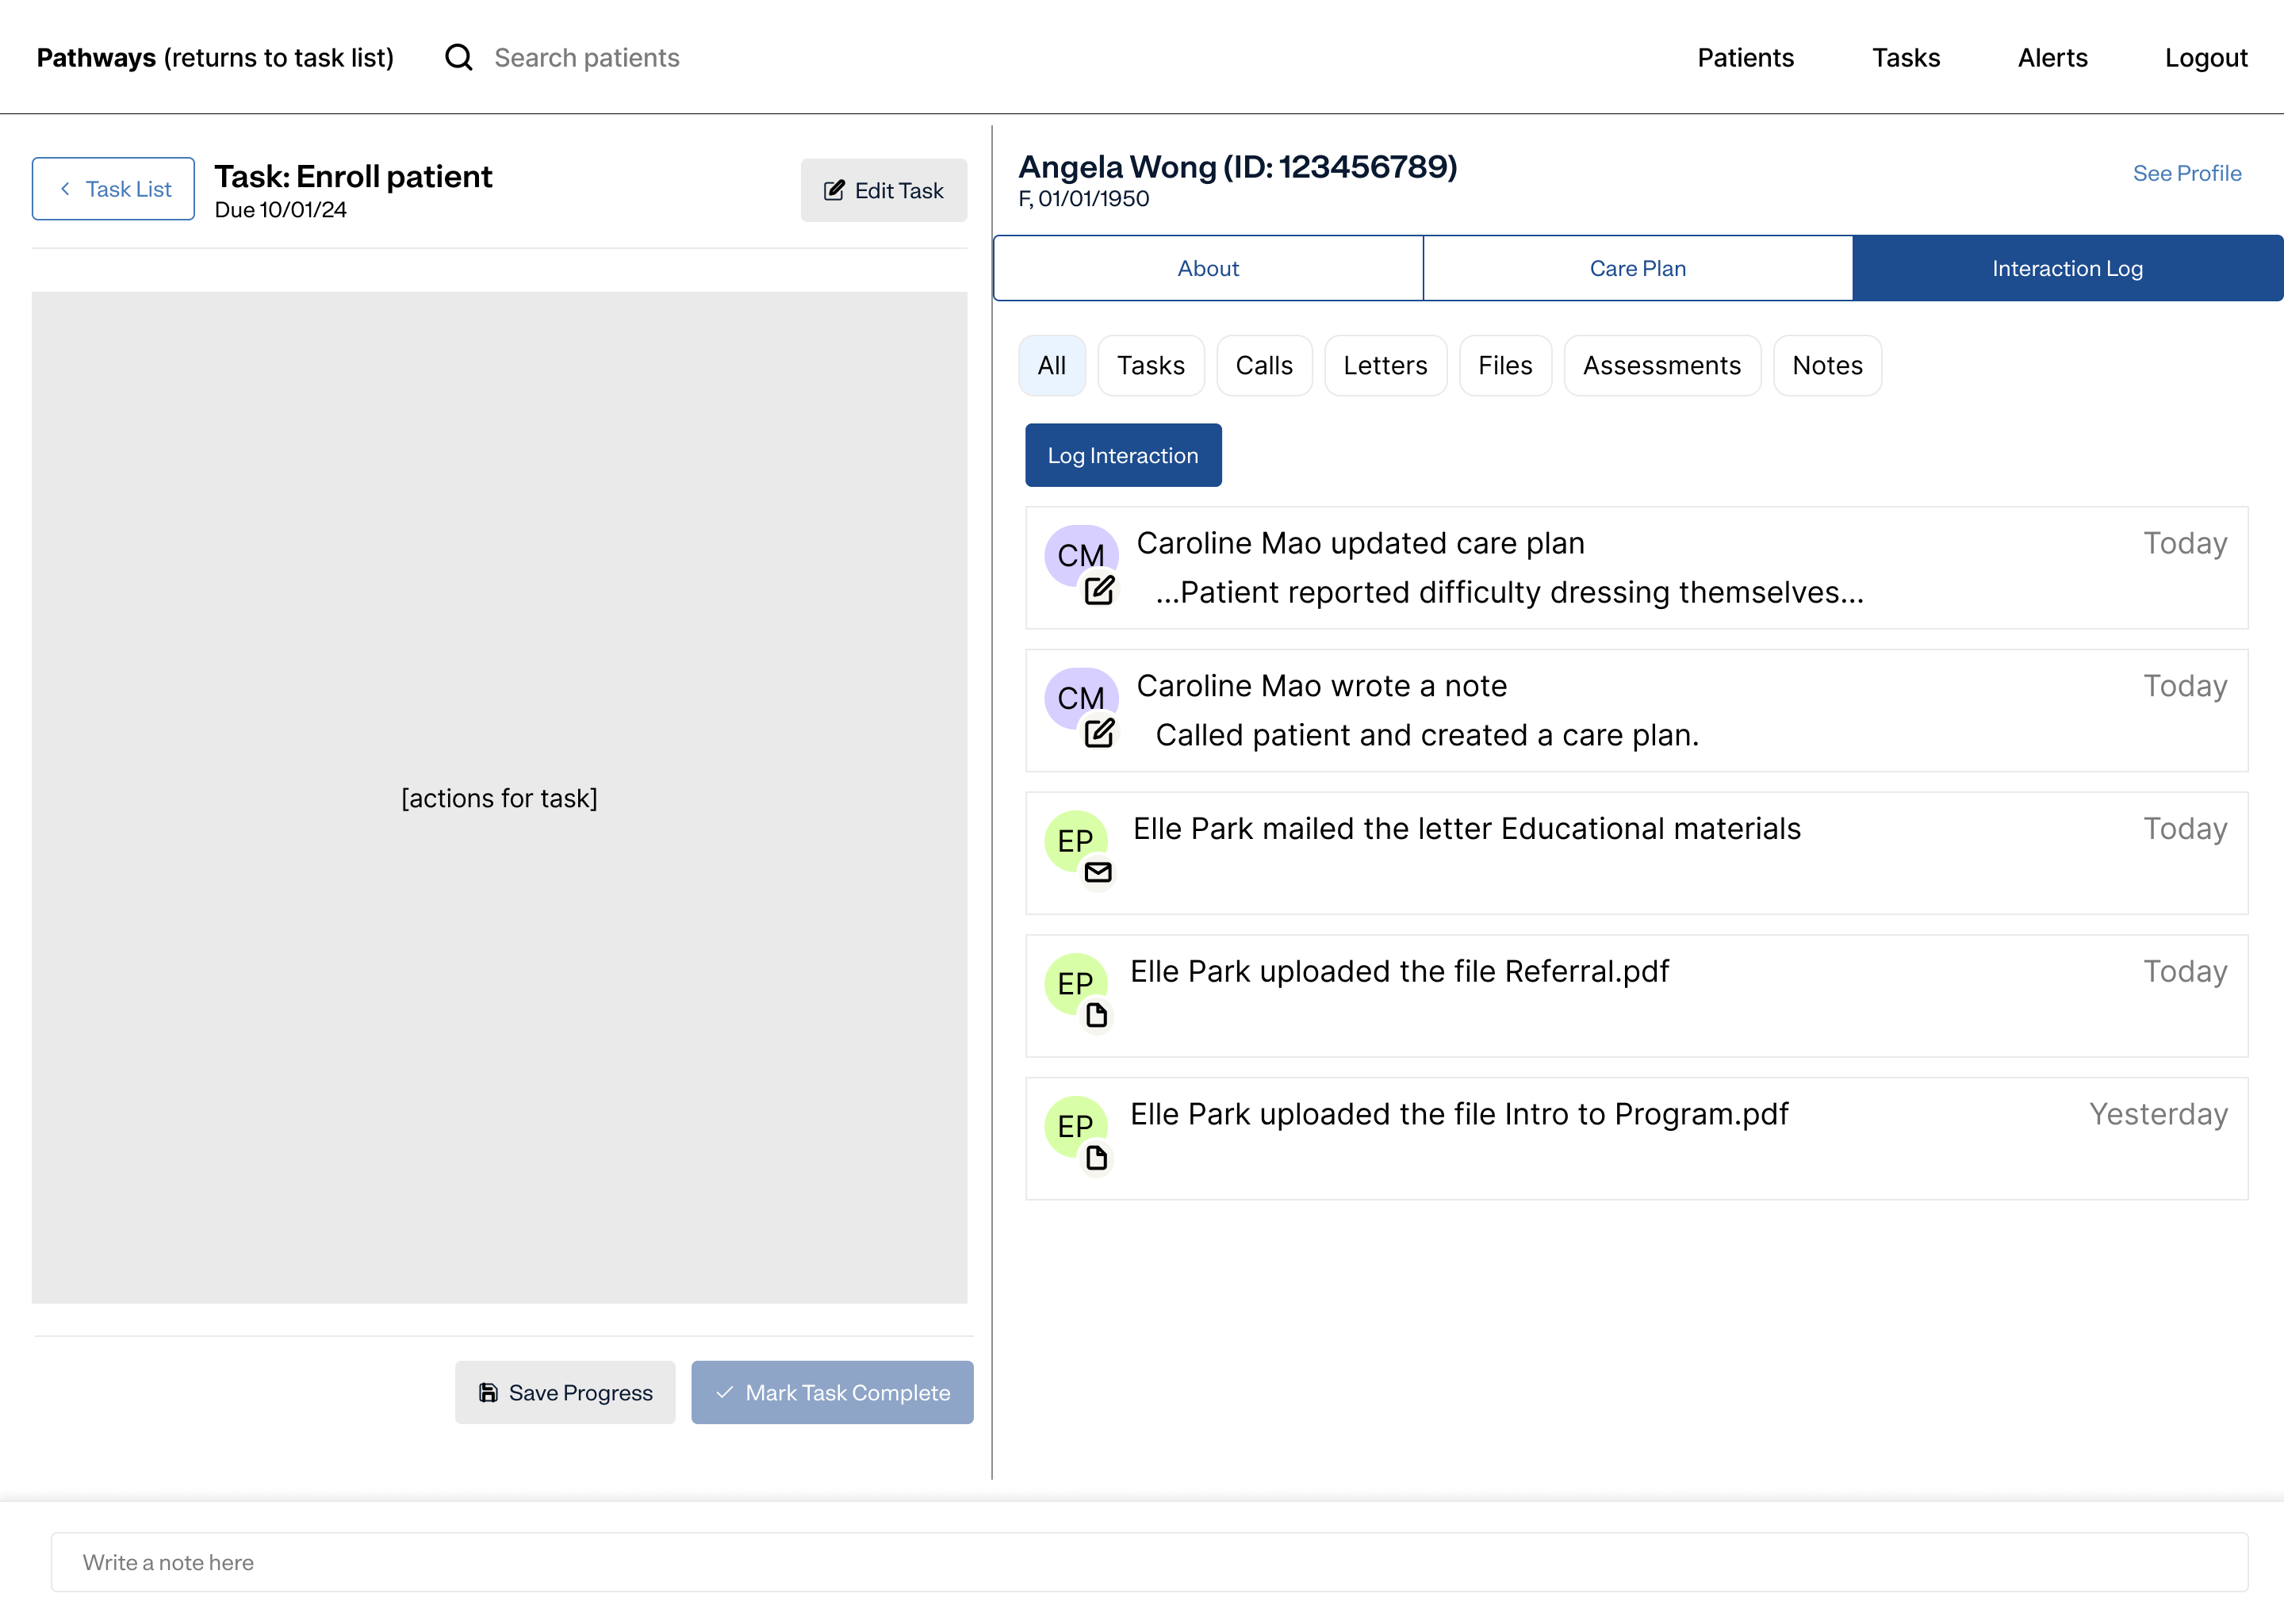Screen dimensions: 2284x1624
Task: Click the Write a note here field
Action: pyautogui.click(x=1150, y=1562)
